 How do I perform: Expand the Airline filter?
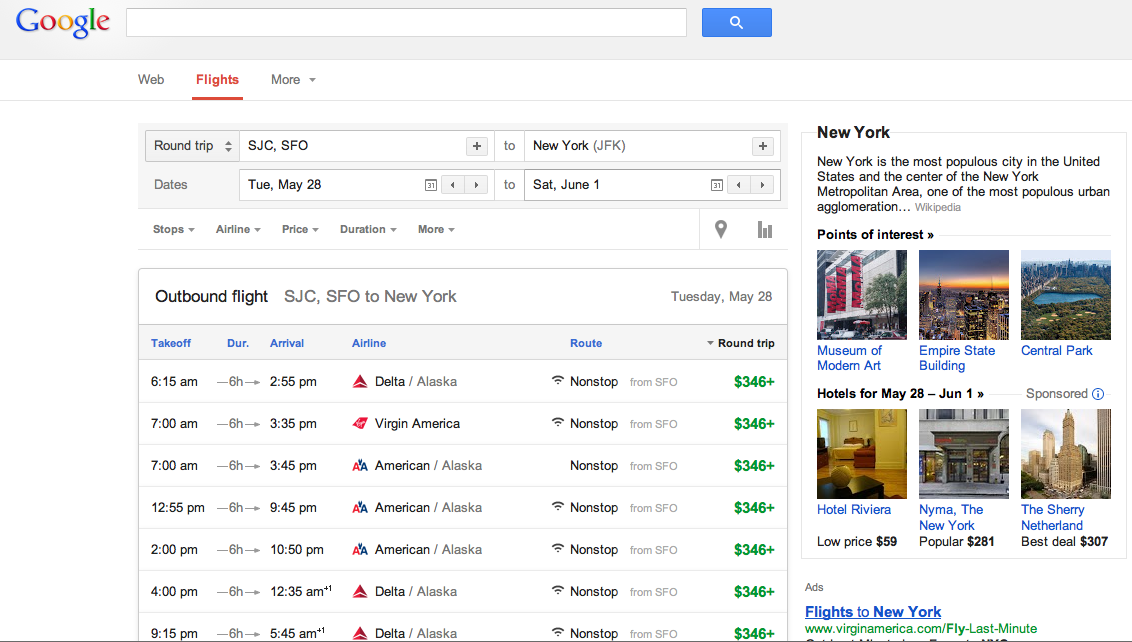pos(238,230)
